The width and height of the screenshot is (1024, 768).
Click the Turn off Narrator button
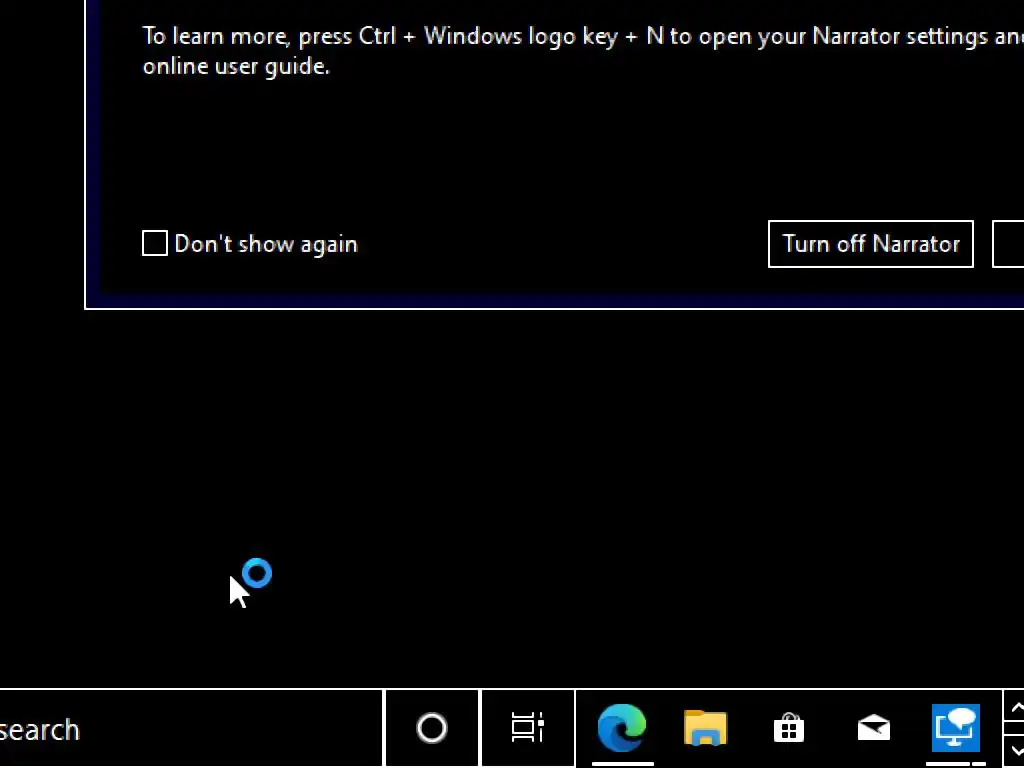point(871,244)
